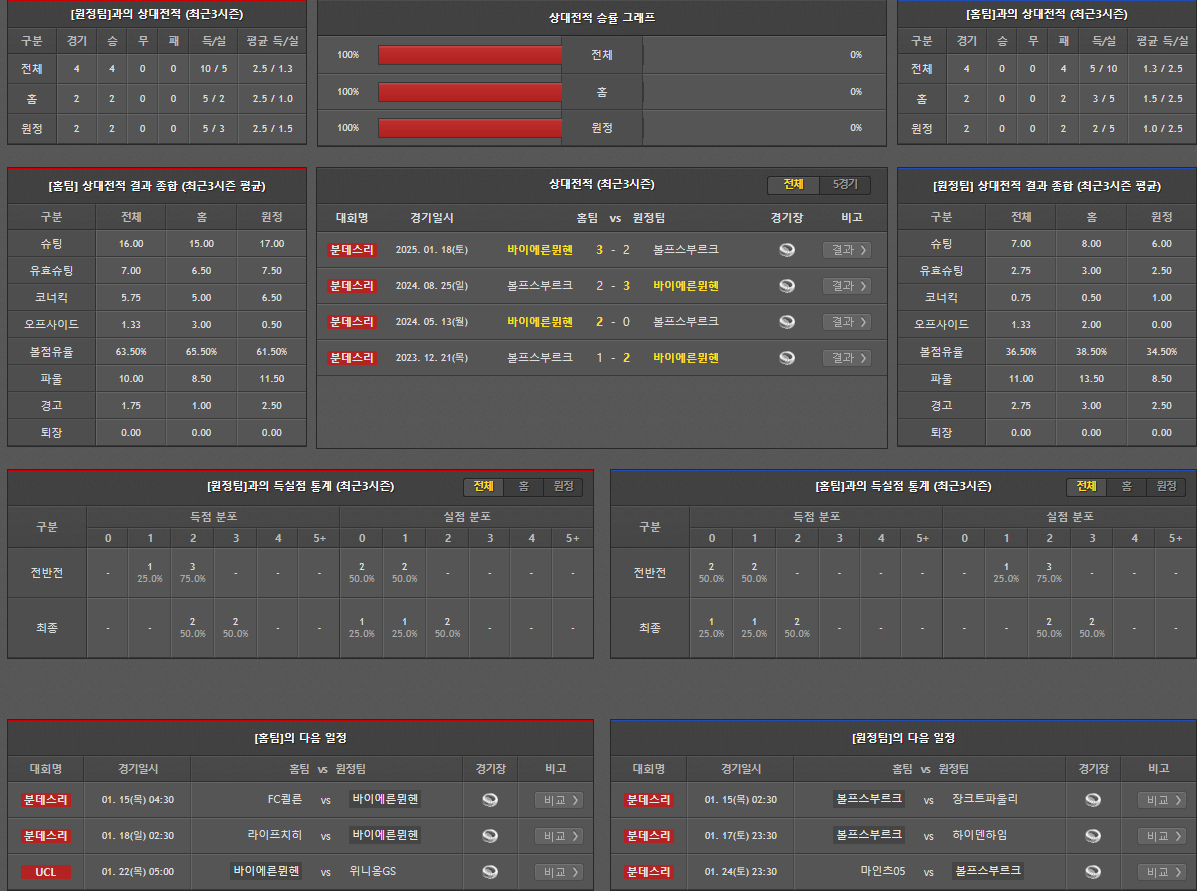Select 원정 filter in right goal statistics
The height and width of the screenshot is (891, 1197).
tap(1166, 487)
